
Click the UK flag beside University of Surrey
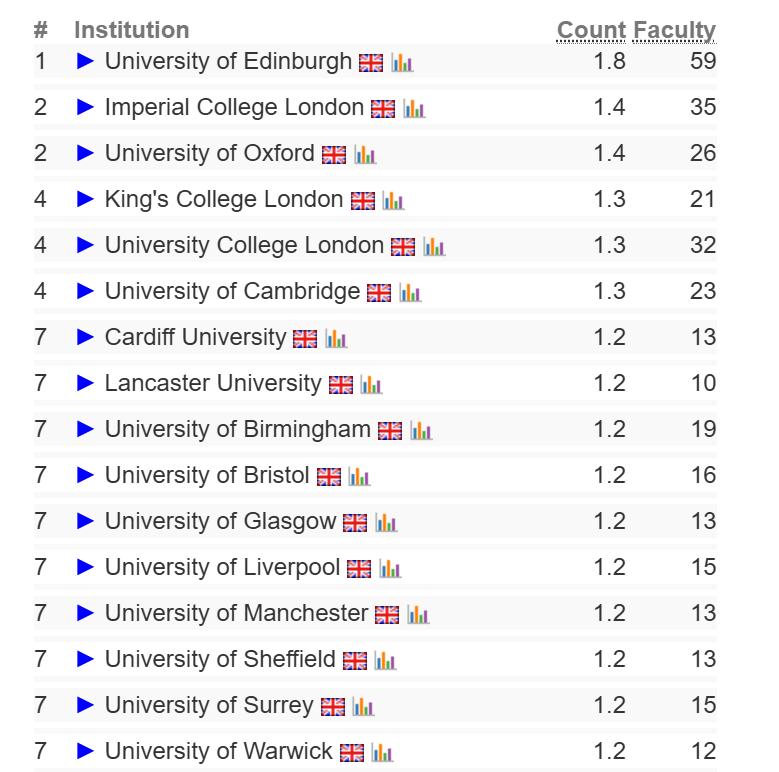(x=333, y=707)
